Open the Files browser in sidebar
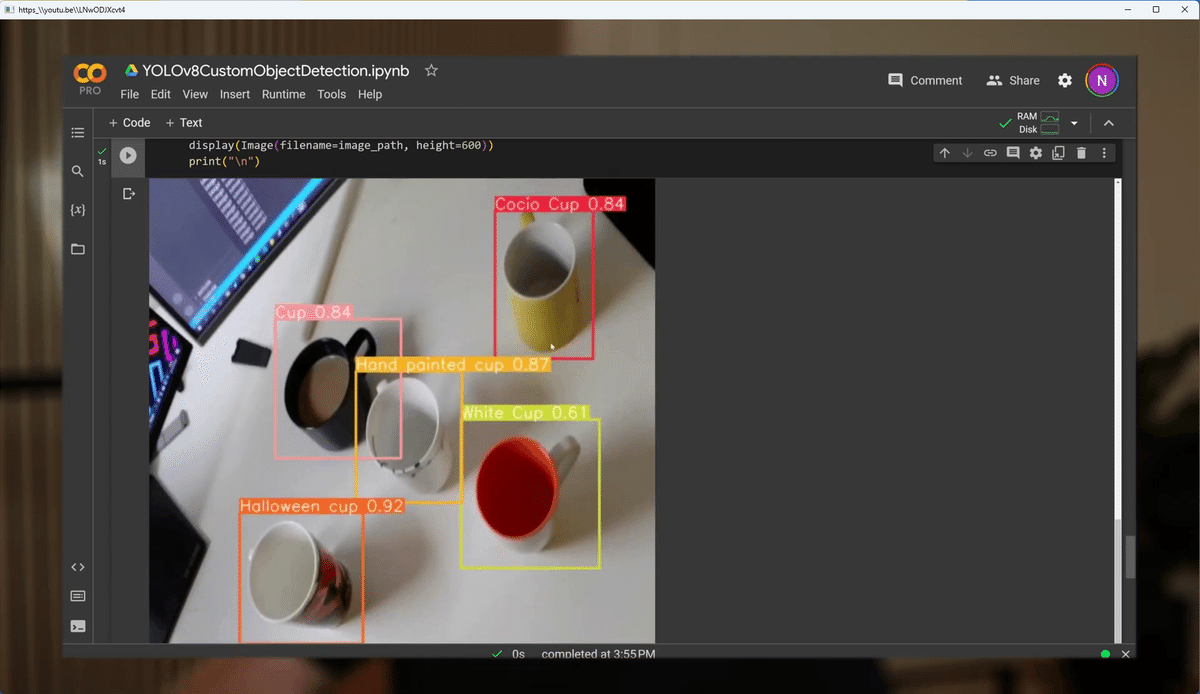 77,249
